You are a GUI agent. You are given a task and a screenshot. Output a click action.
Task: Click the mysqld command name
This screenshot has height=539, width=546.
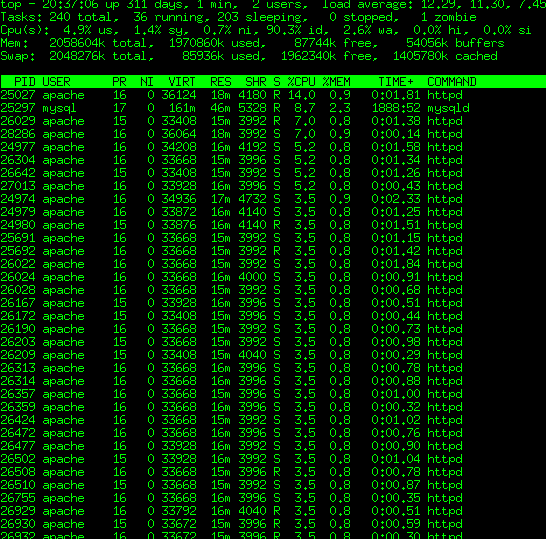click(x=448, y=108)
